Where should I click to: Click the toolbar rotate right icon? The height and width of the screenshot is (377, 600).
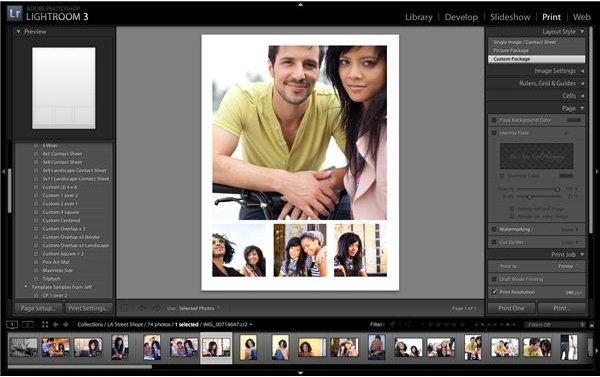pos(157,308)
